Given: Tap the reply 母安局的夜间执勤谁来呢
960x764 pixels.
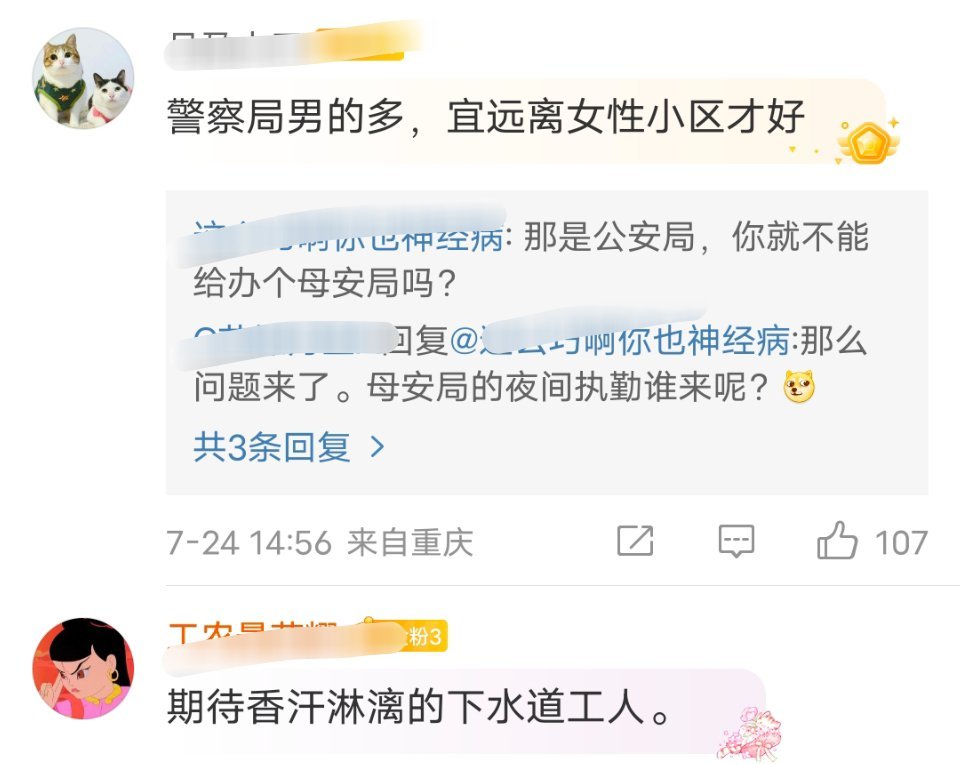Looking at the screenshot, I should click(530, 364).
